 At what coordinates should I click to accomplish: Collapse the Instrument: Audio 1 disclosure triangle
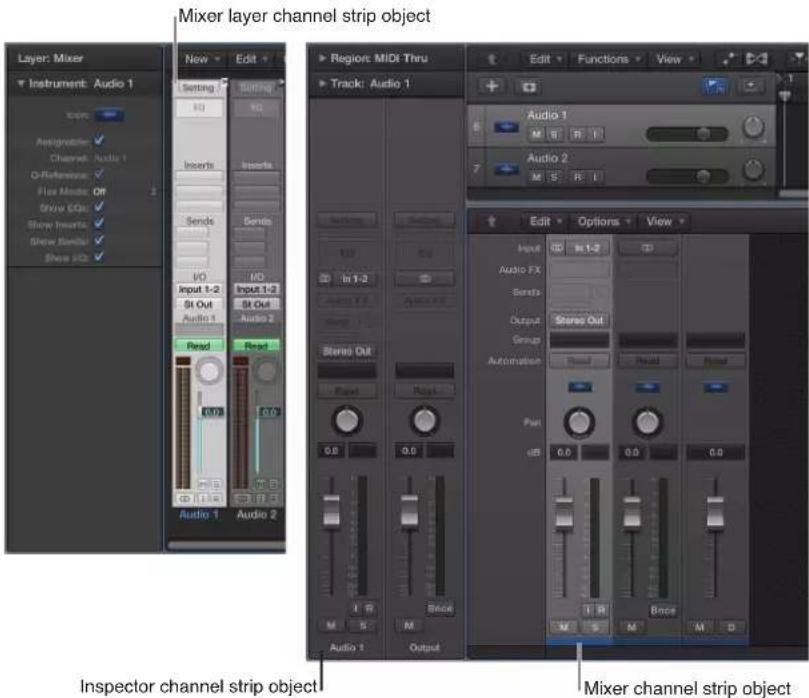[21, 83]
